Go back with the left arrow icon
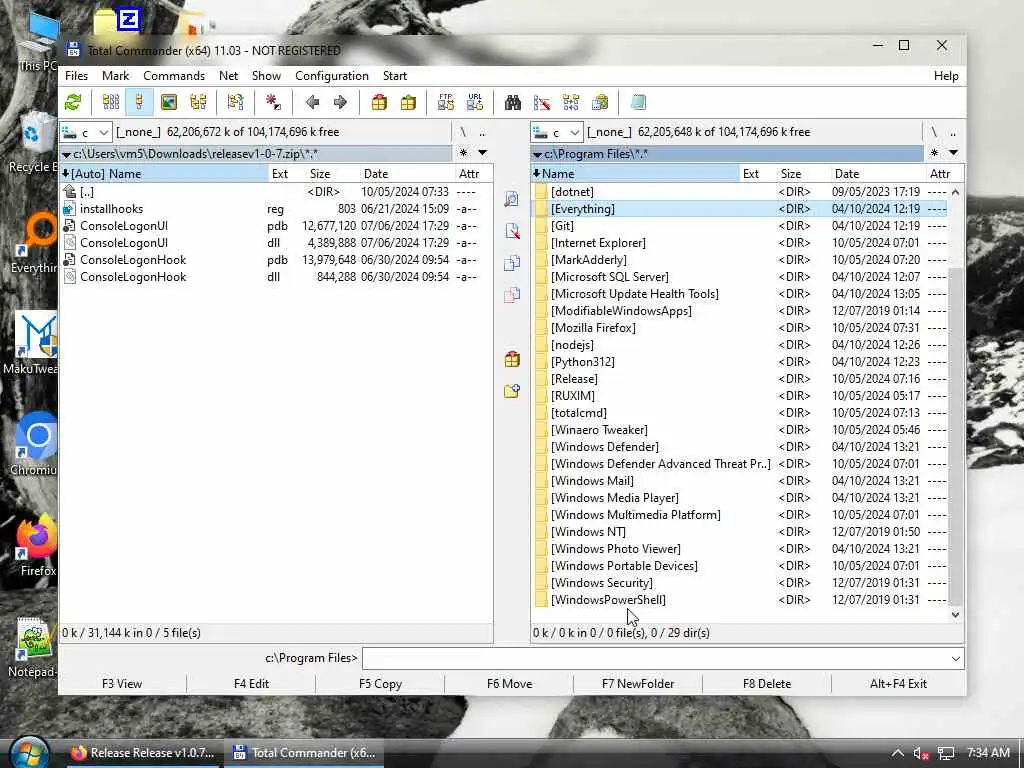 coord(312,103)
